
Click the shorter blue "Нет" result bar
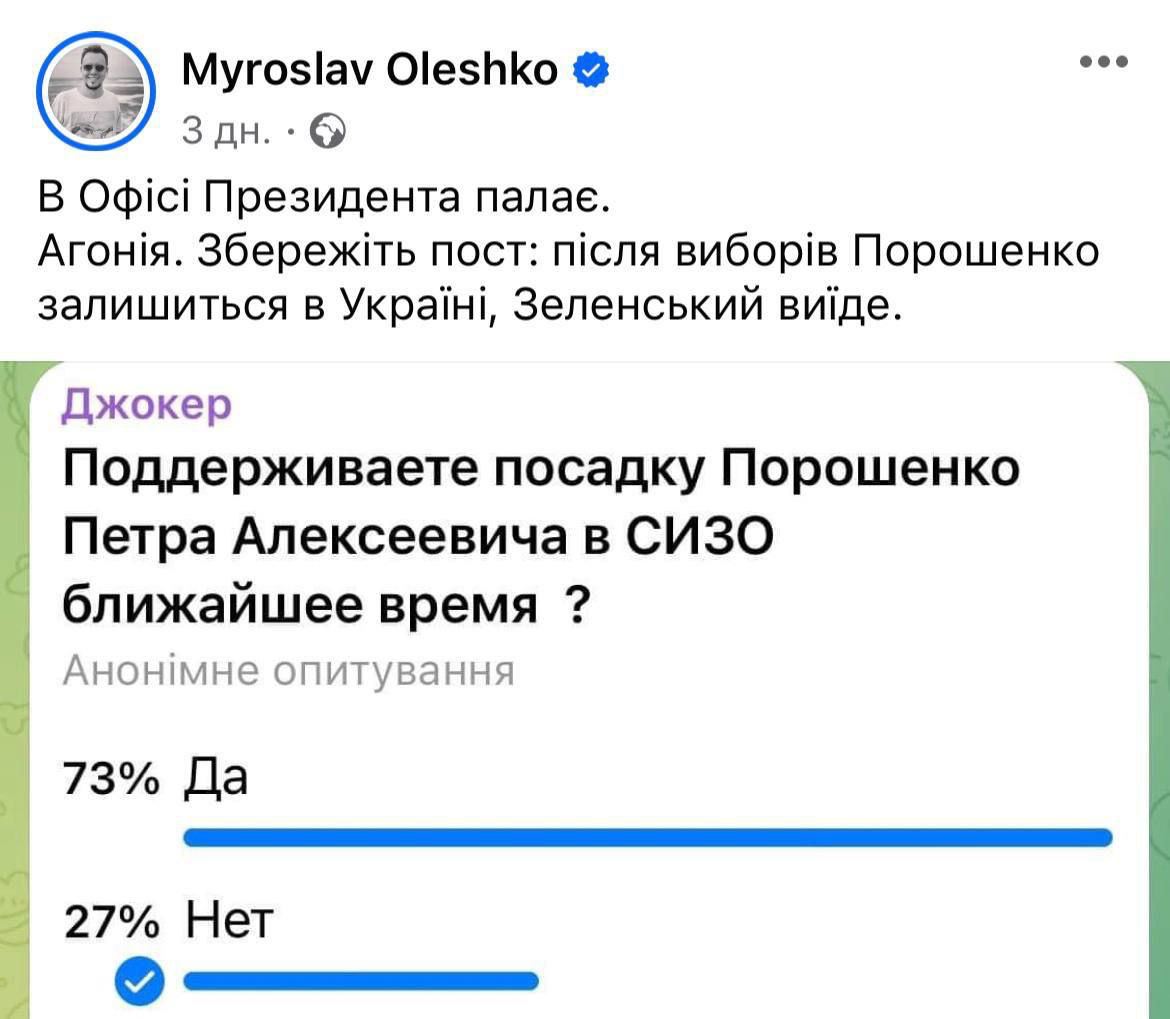(x=362, y=981)
